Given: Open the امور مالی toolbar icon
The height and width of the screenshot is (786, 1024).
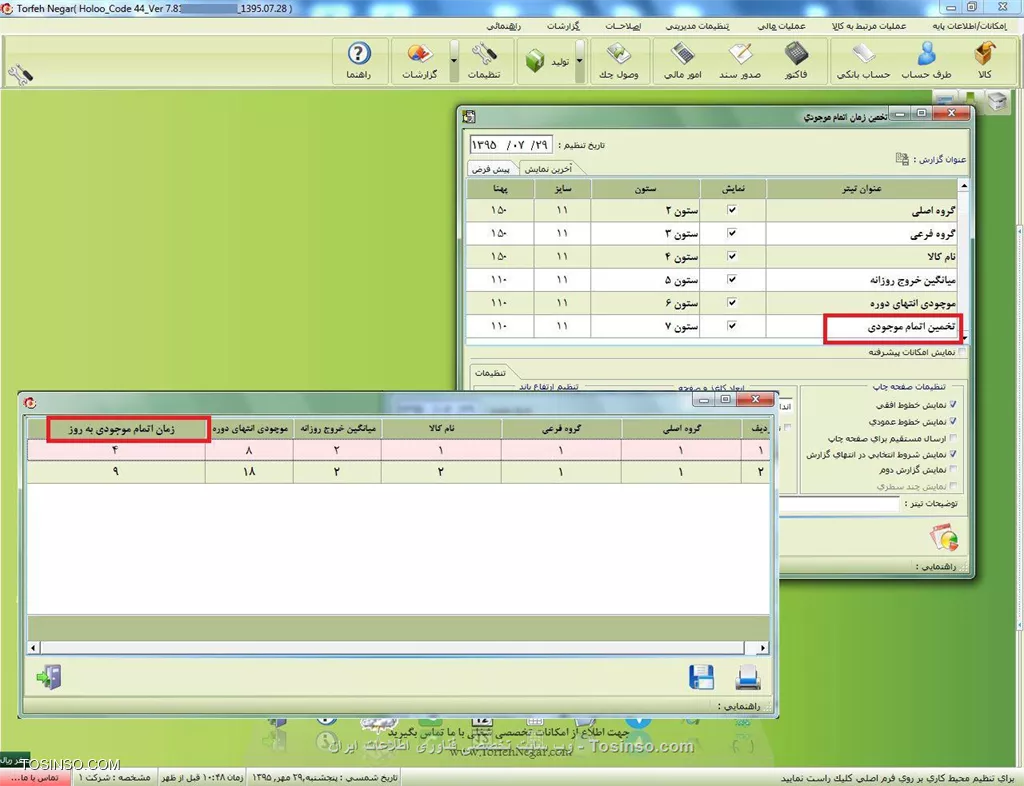Looking at the screenshot, I should pos(682,60).
